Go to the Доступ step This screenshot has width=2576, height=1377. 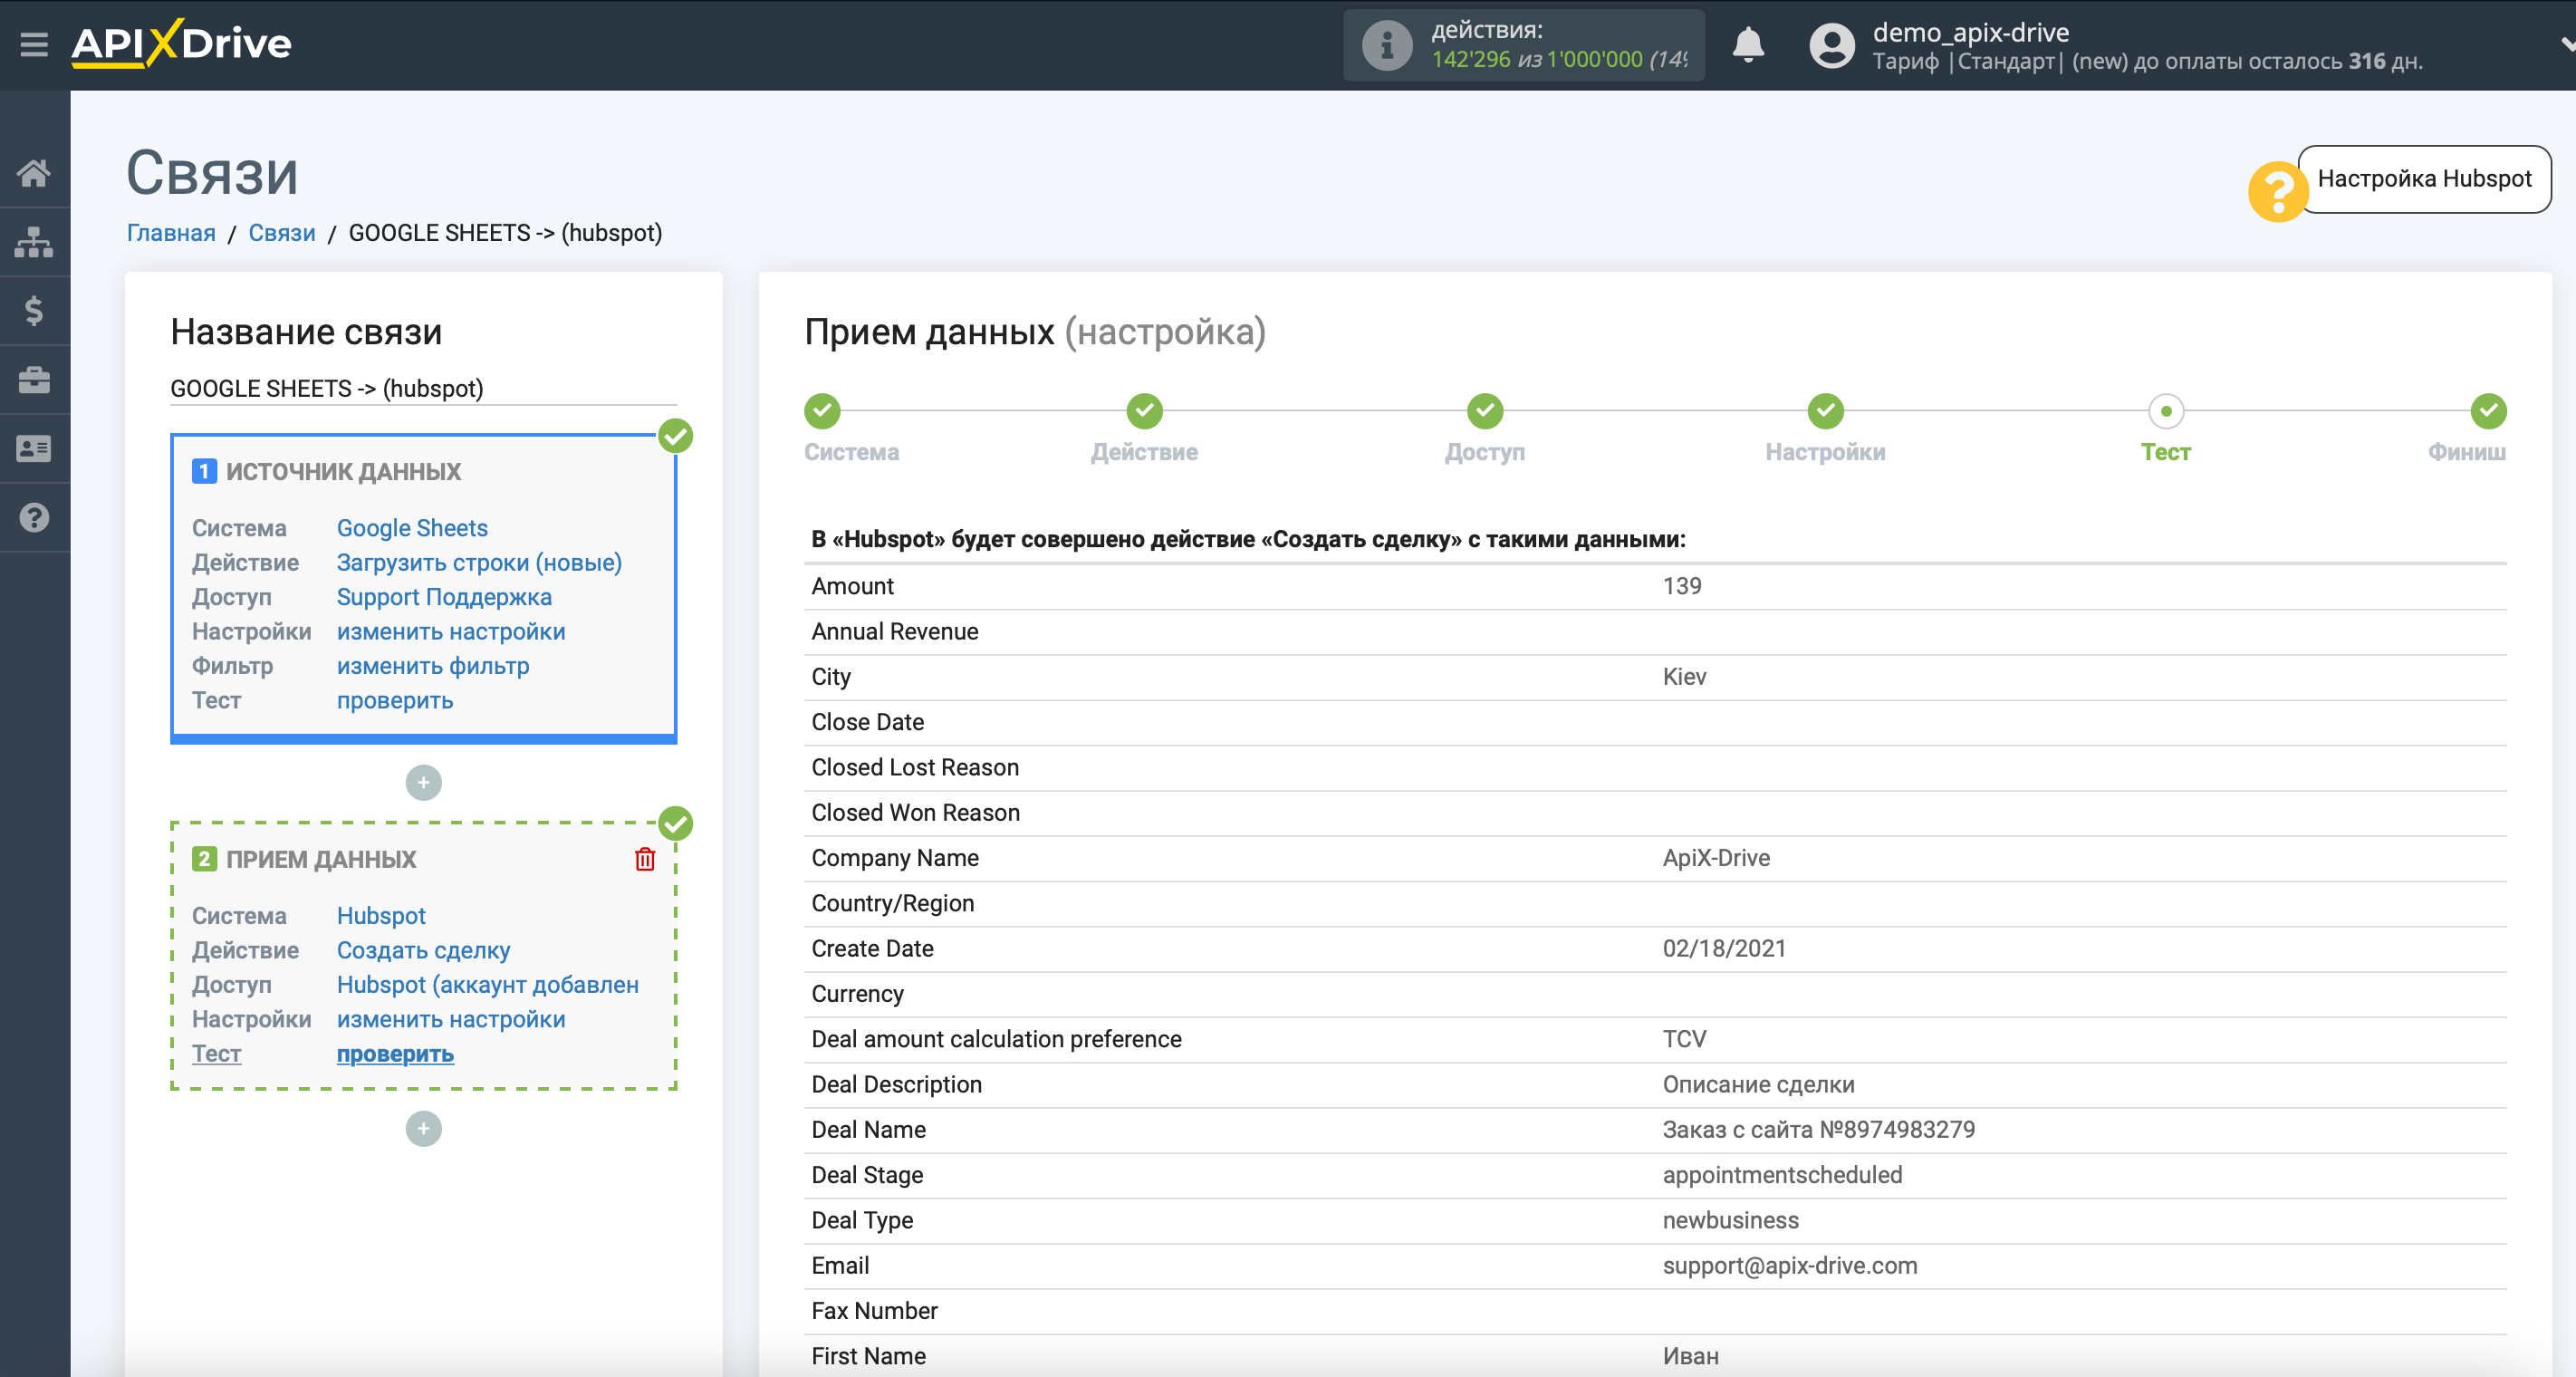1484,452
